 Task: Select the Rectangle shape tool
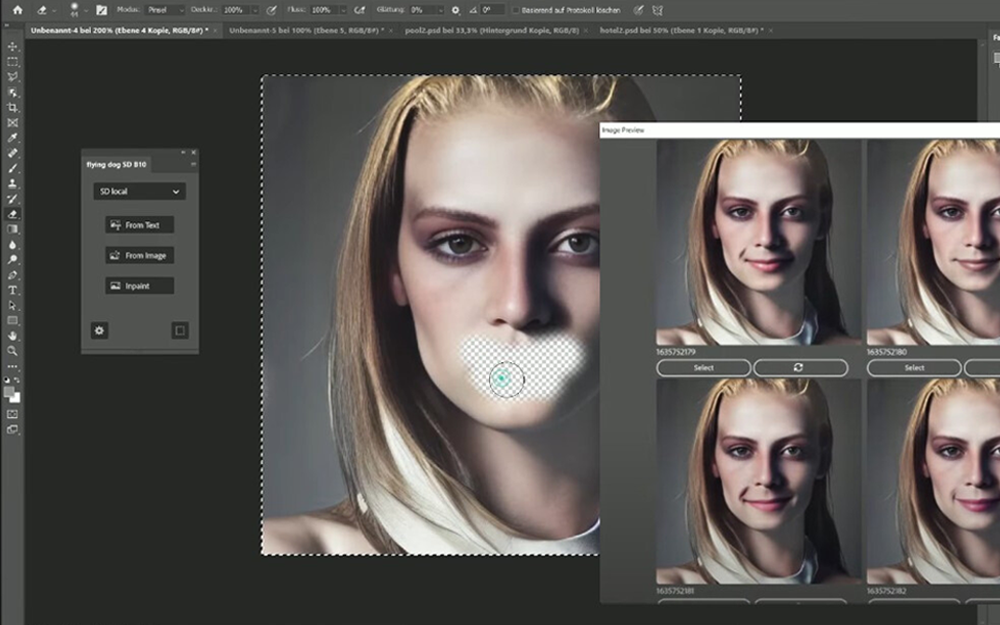(12, 321)
